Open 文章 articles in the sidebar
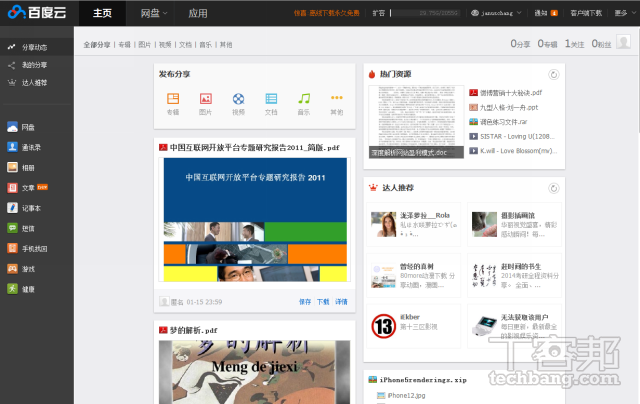This screenshot has width=640, height=404. pyautogui.click(x=27, y=188)
